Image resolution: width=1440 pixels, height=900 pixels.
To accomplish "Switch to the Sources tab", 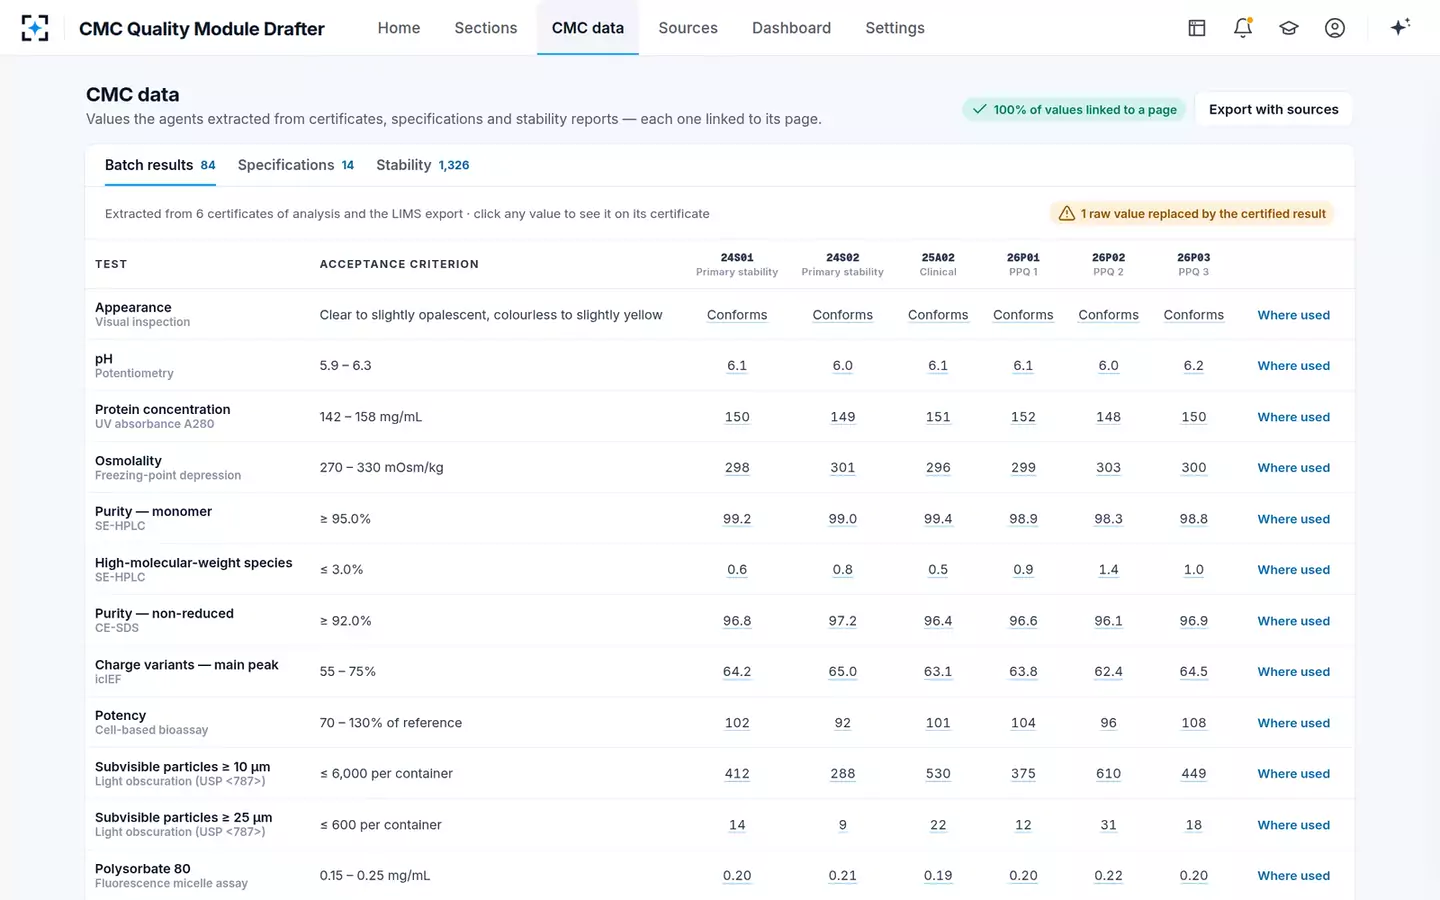I will [x=688, y=28].
